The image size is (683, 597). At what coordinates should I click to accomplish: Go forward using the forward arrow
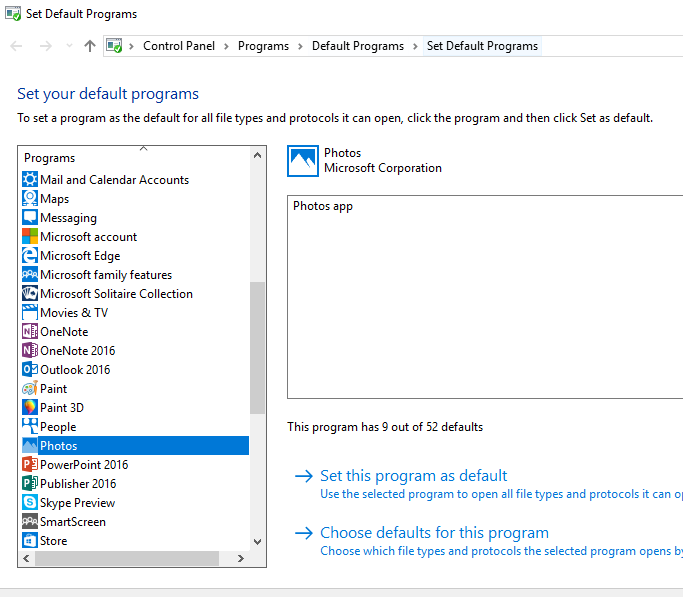45,46
